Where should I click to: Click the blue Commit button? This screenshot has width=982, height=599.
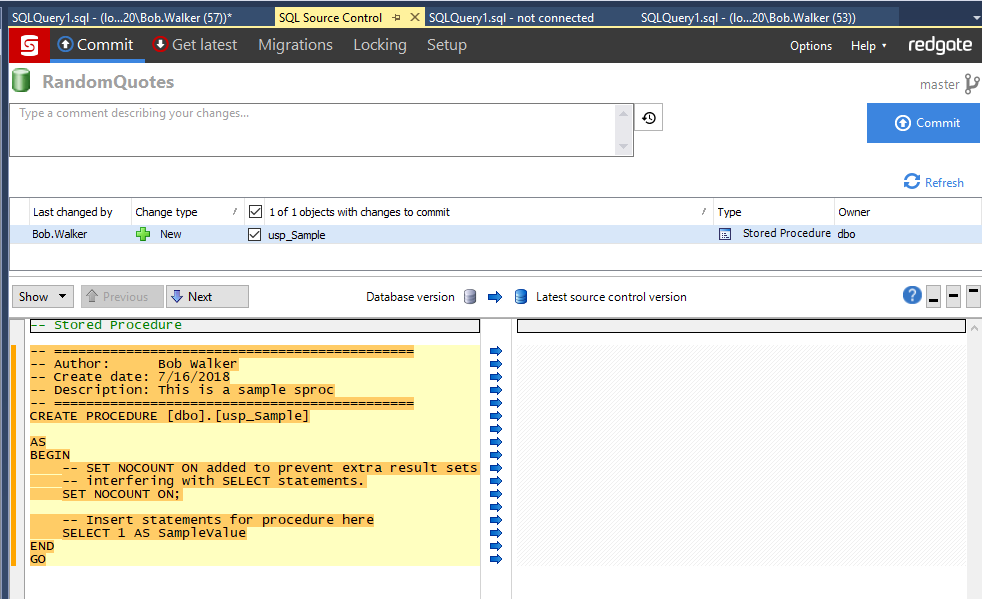(923, 122)
